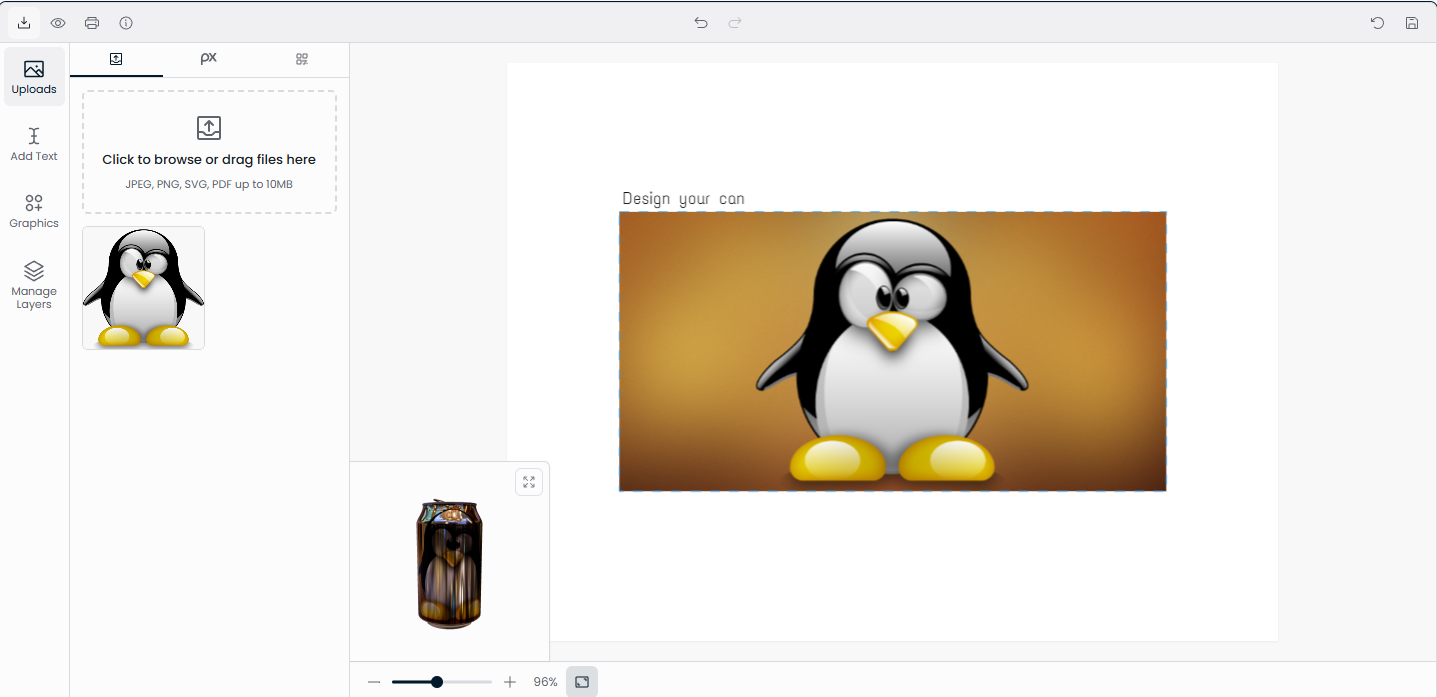Select the uploaded penguin thumbnail
The width and height of the screenshot is (1437, 697).
[143, 288]
